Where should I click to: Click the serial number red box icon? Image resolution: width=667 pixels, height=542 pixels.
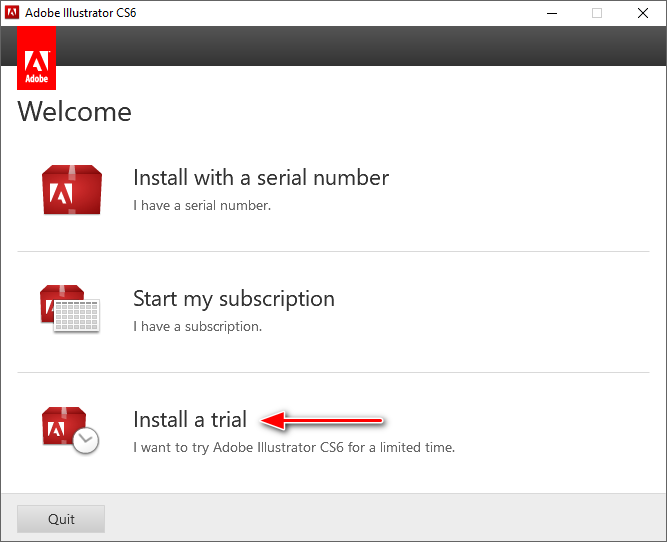71,190
